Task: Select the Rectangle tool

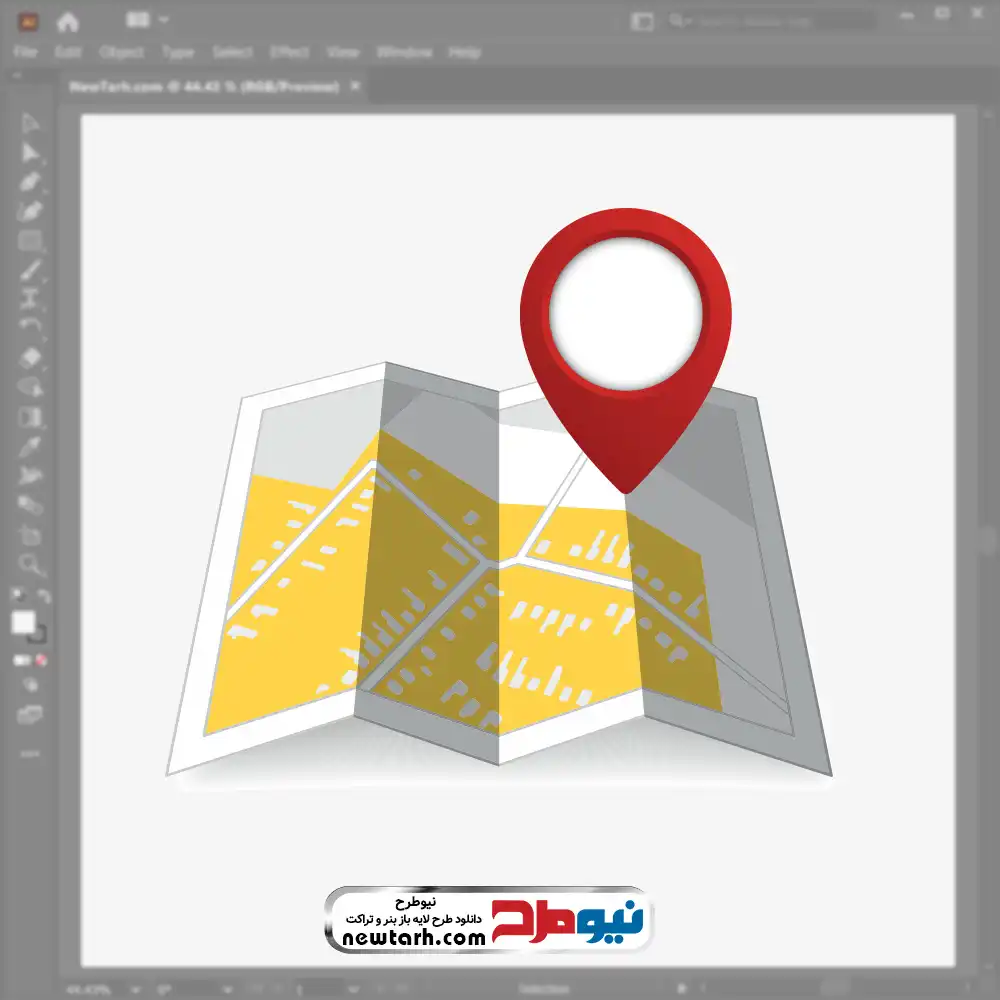Action: tap(31, 241)
